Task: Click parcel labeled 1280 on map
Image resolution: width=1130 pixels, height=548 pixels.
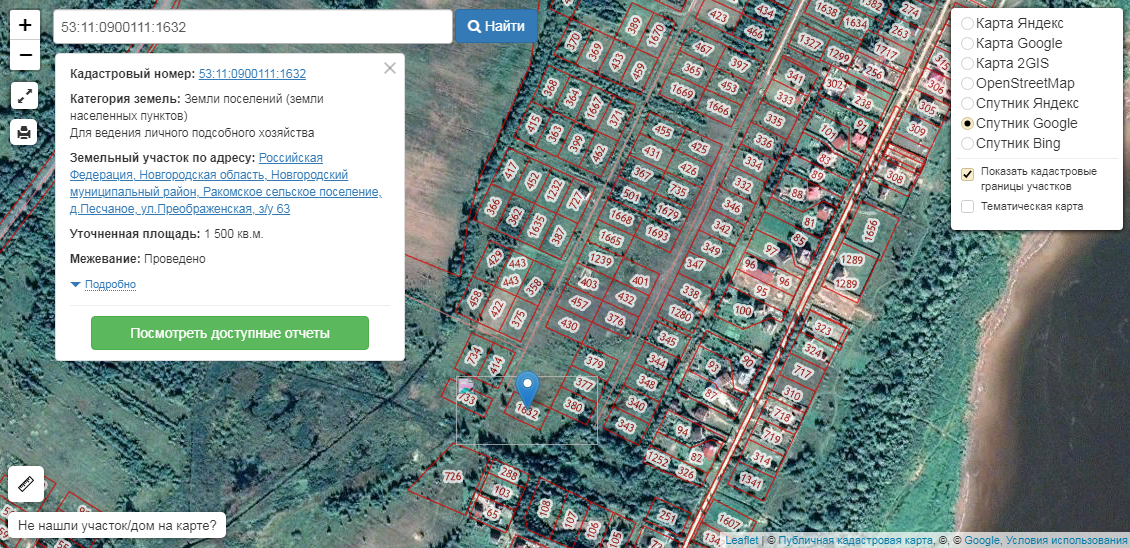Action: click(x=680, y=314)
